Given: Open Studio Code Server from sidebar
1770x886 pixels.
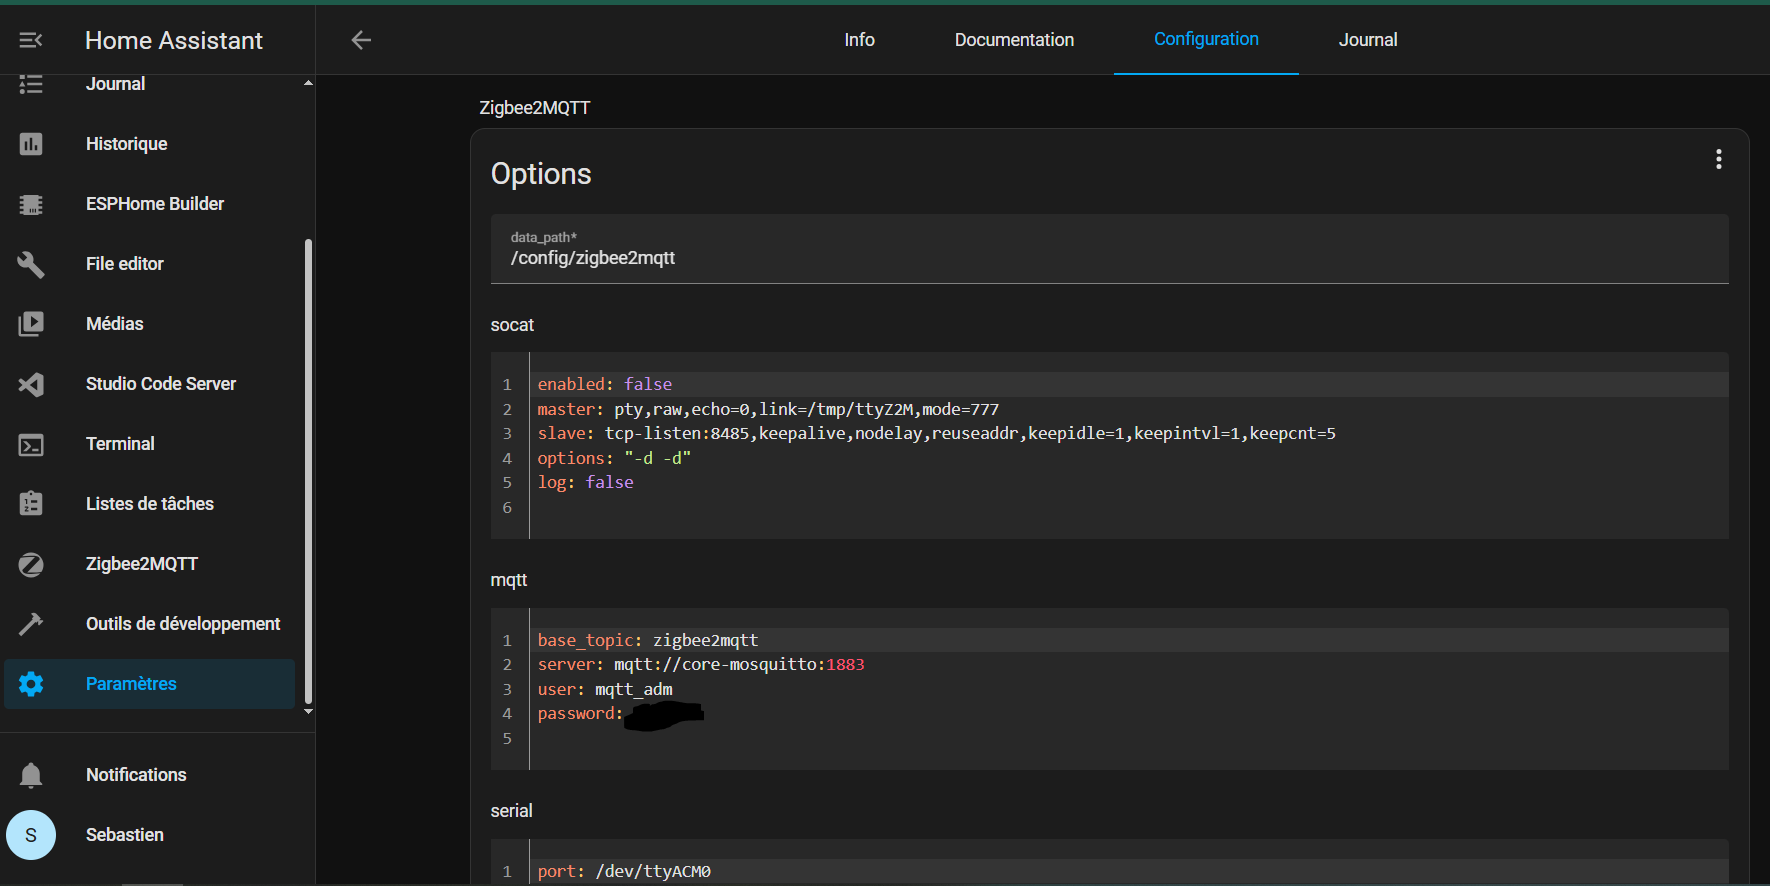Looking at the screenshot, I should 150,384.
